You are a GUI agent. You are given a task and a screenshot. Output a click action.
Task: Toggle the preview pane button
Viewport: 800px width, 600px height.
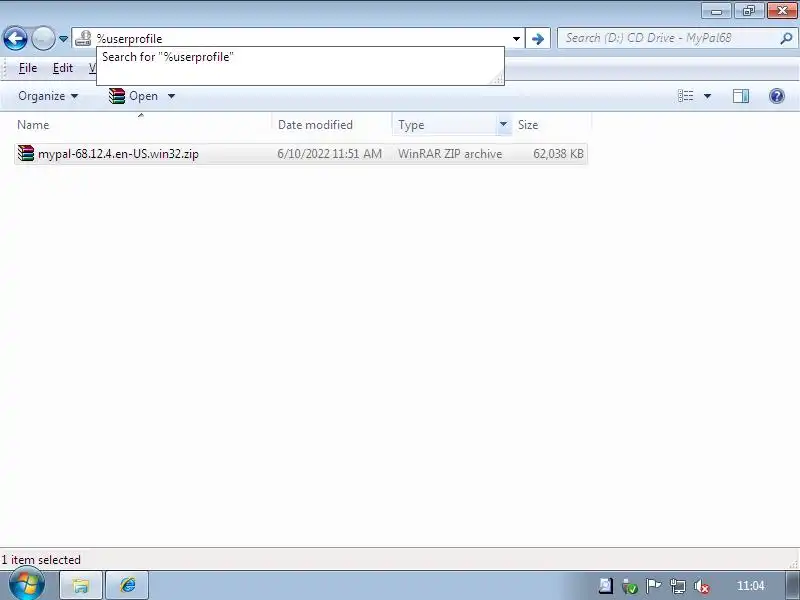tap(741, 96)
